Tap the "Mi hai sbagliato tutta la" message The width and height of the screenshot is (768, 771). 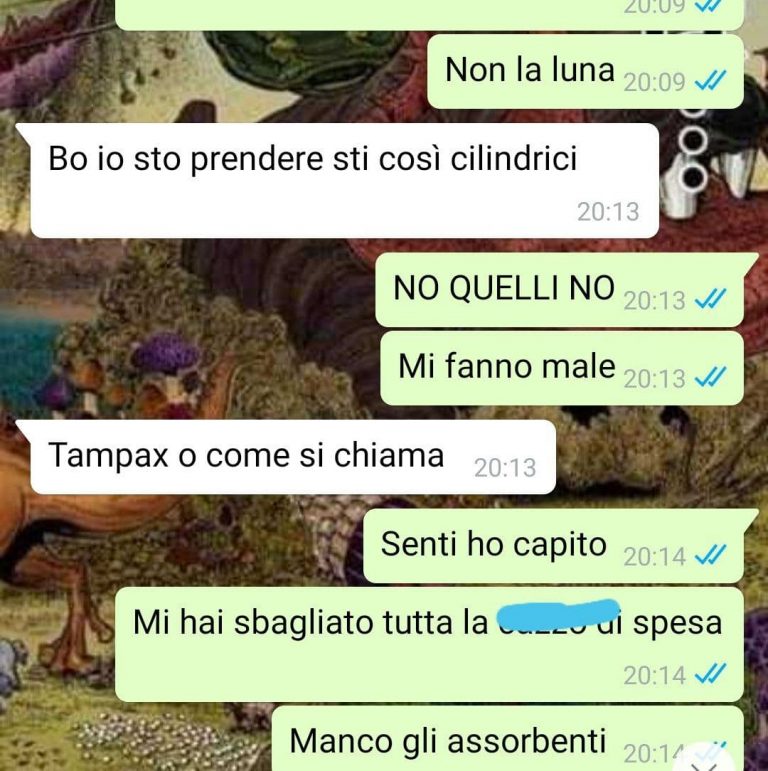[x=429, y=645]
